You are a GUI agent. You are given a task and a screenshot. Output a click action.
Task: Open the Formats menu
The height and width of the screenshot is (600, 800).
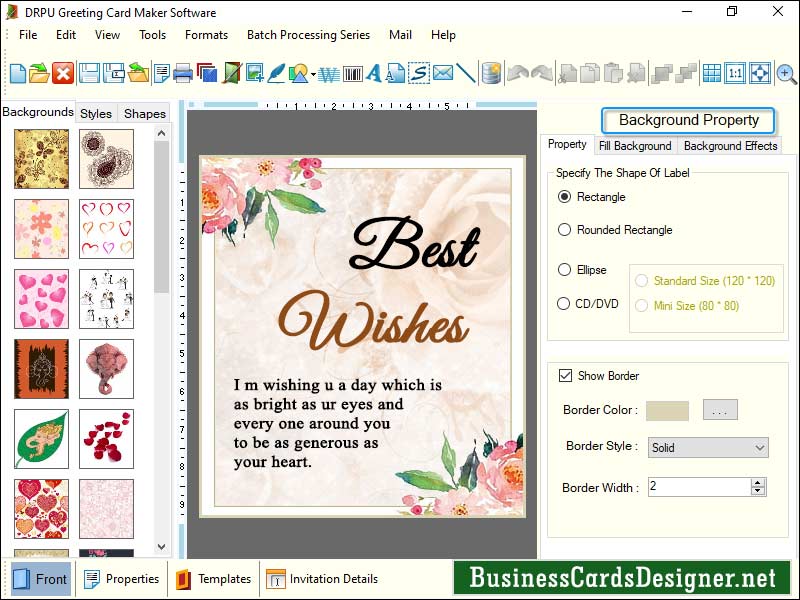pos(206,34)
